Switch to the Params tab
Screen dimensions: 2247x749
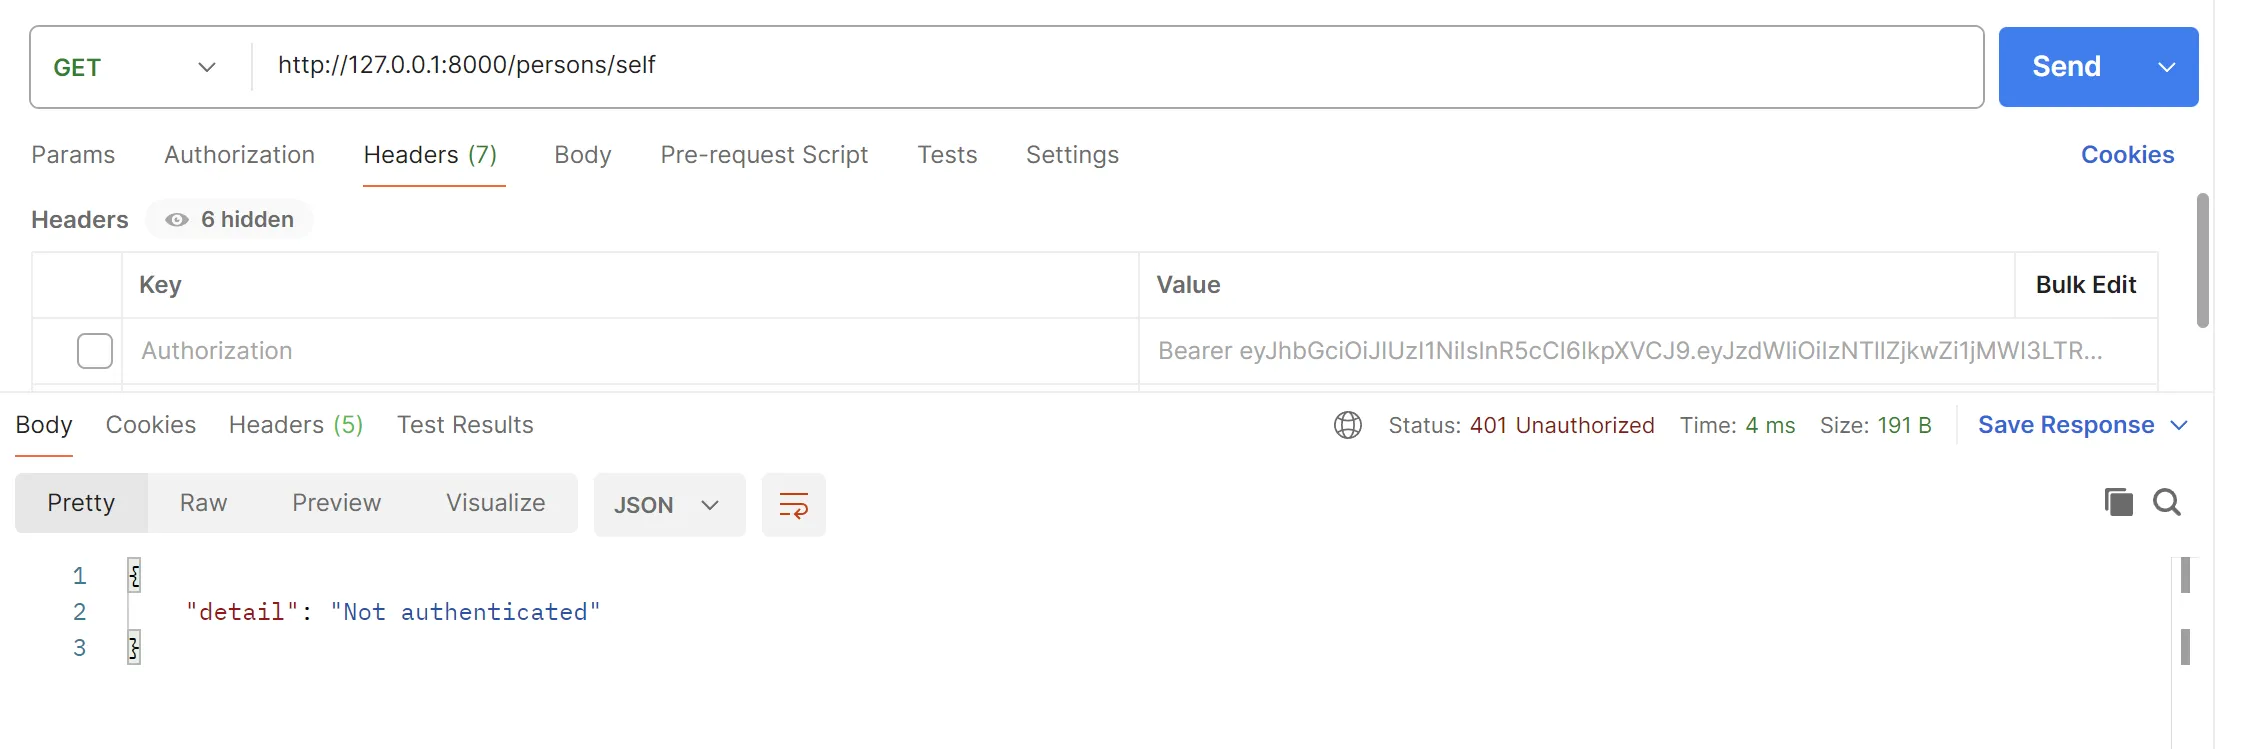click(73, 155)
